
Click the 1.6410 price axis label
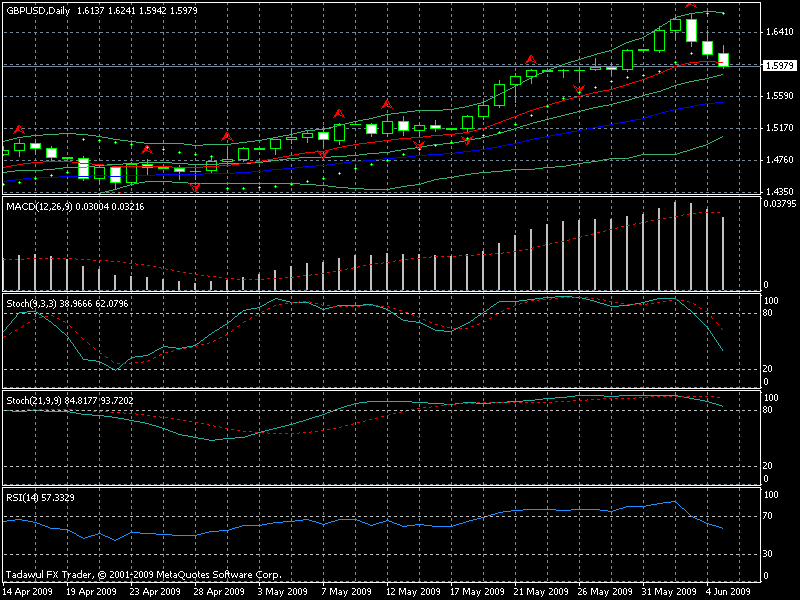tap(779, 32)
